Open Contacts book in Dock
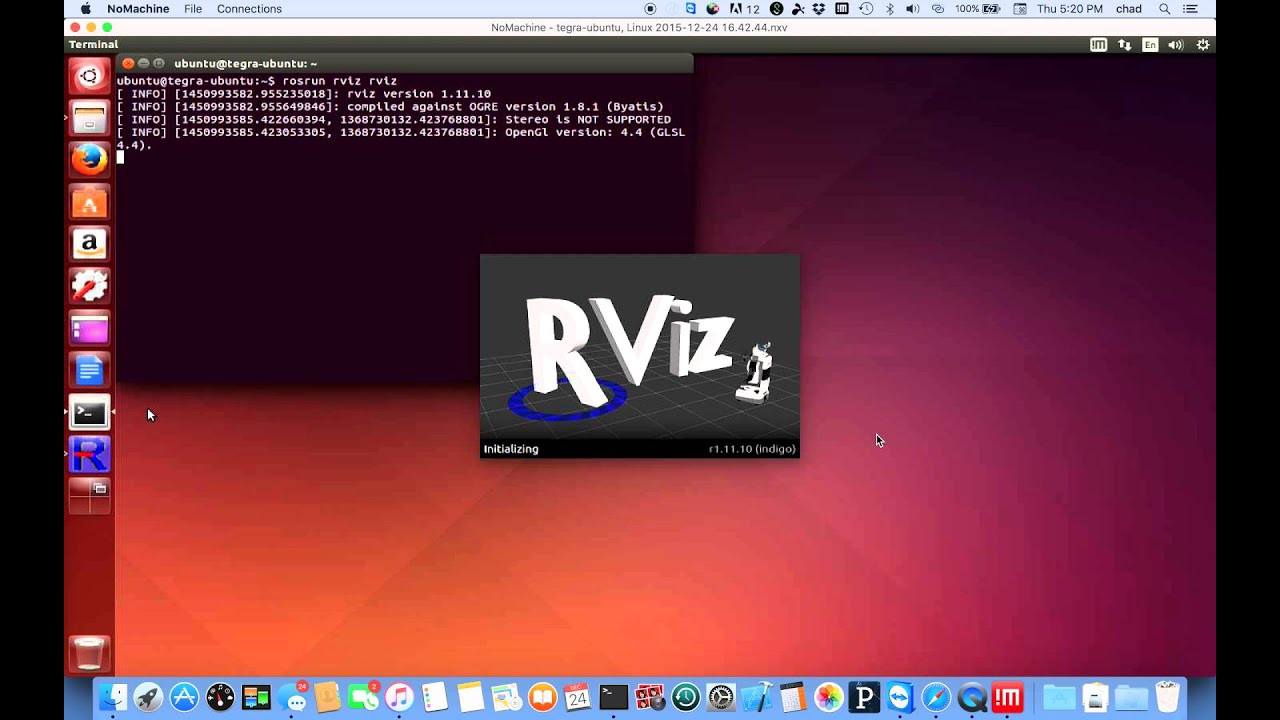This screenshot has height=720, width=1280. [x=327, y=697]
